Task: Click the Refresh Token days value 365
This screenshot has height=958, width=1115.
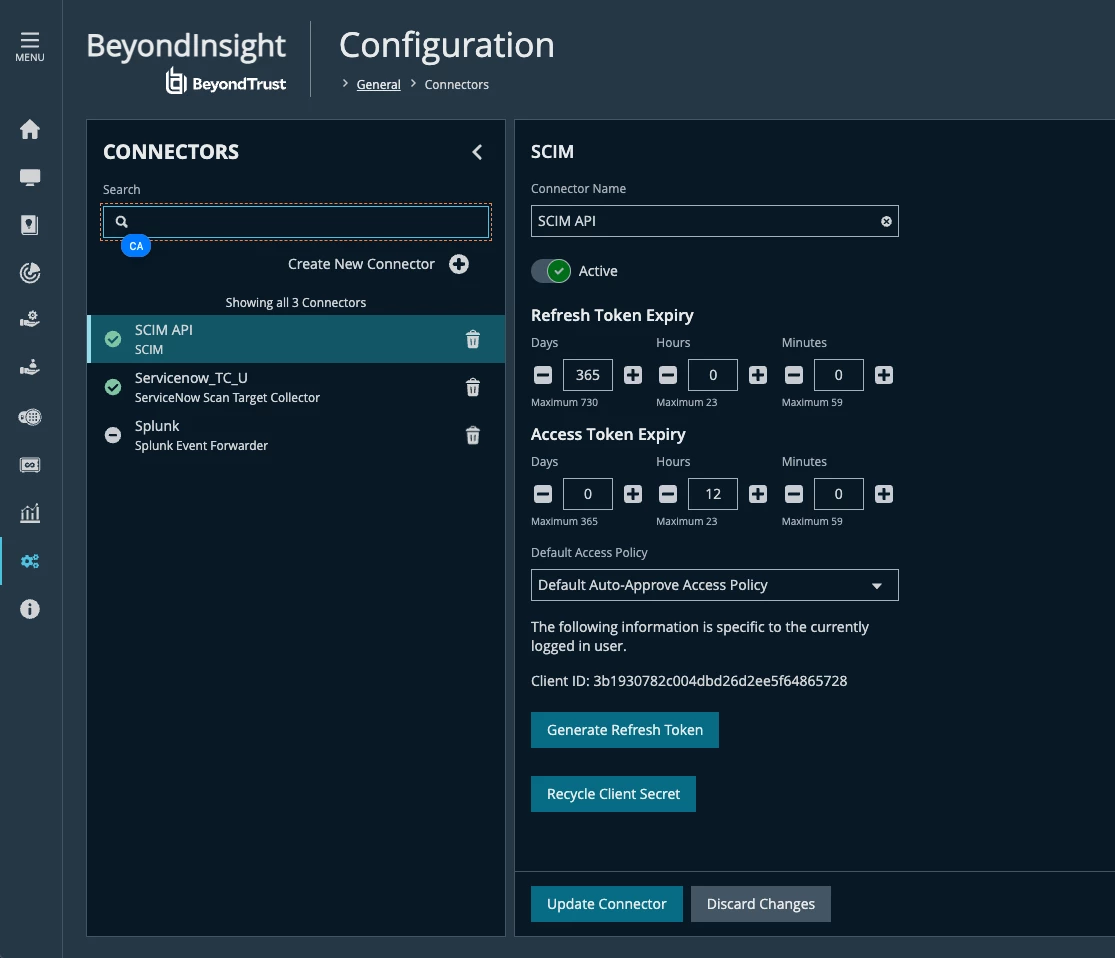Action: [587, 375]
